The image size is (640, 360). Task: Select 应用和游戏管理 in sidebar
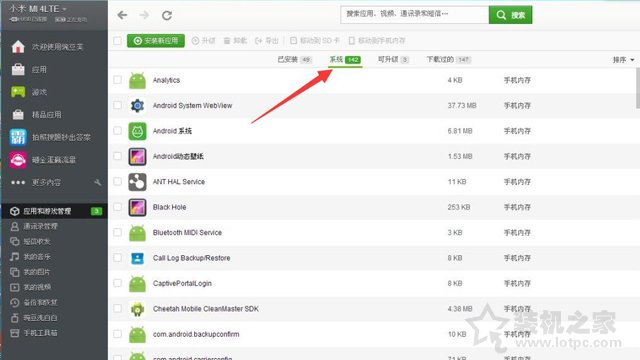pyautogui.click(x=54, y=211)
